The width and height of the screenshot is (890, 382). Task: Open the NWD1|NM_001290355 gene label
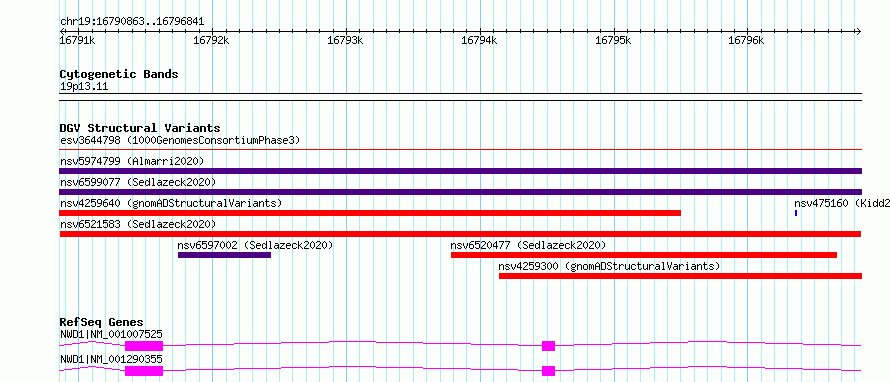click(x=111, y=359)
